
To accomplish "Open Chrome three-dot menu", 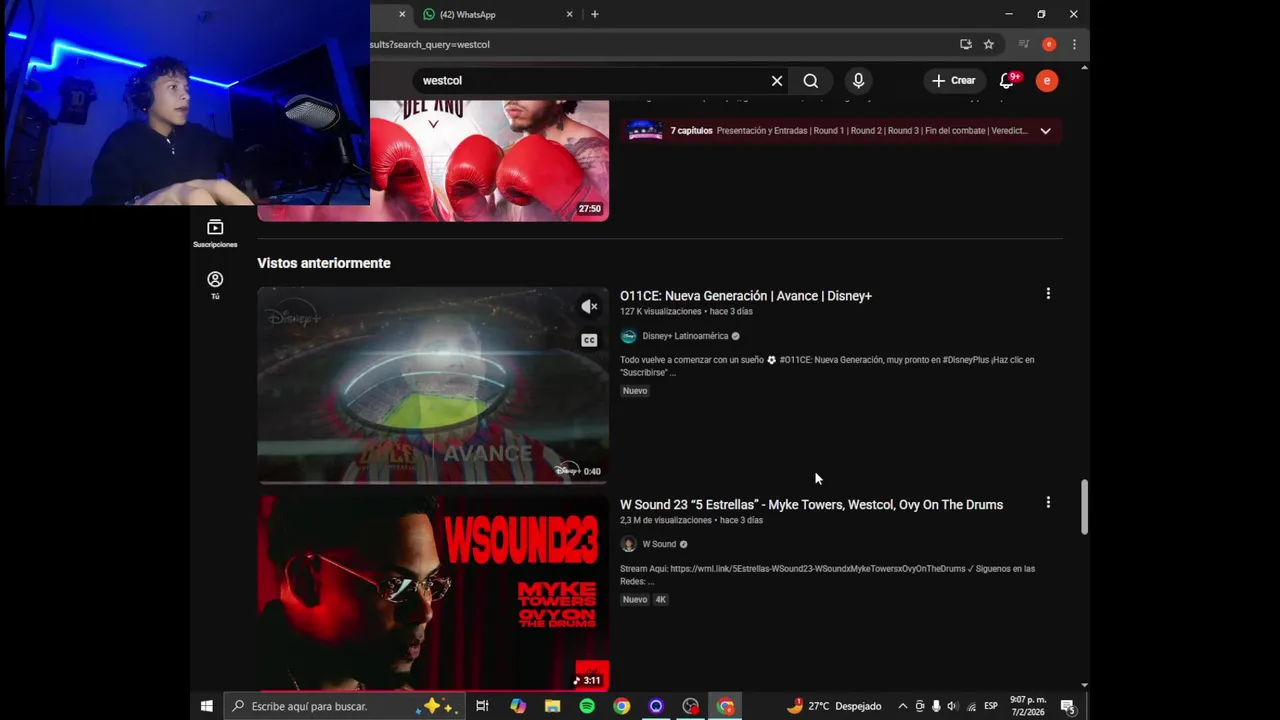I will 1074,44.
